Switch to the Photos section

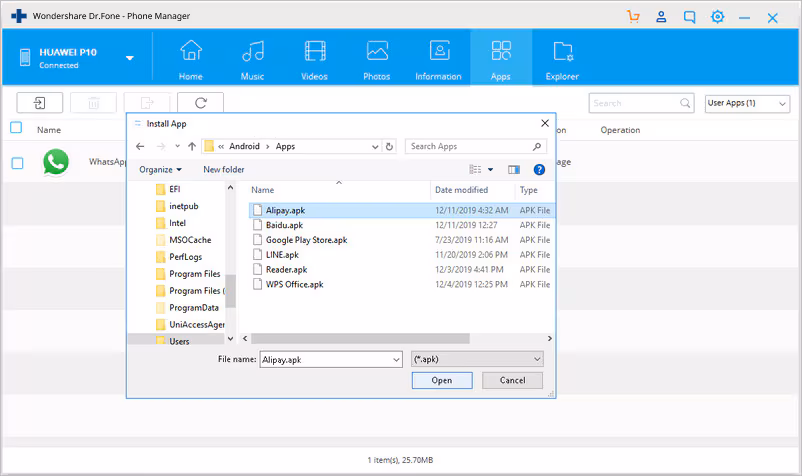[376, 60]
